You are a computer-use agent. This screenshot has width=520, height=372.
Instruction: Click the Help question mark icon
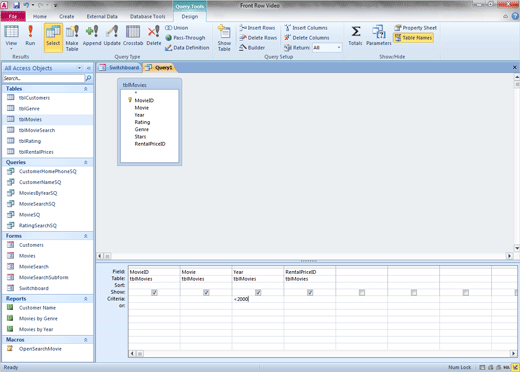coord(515,16)
